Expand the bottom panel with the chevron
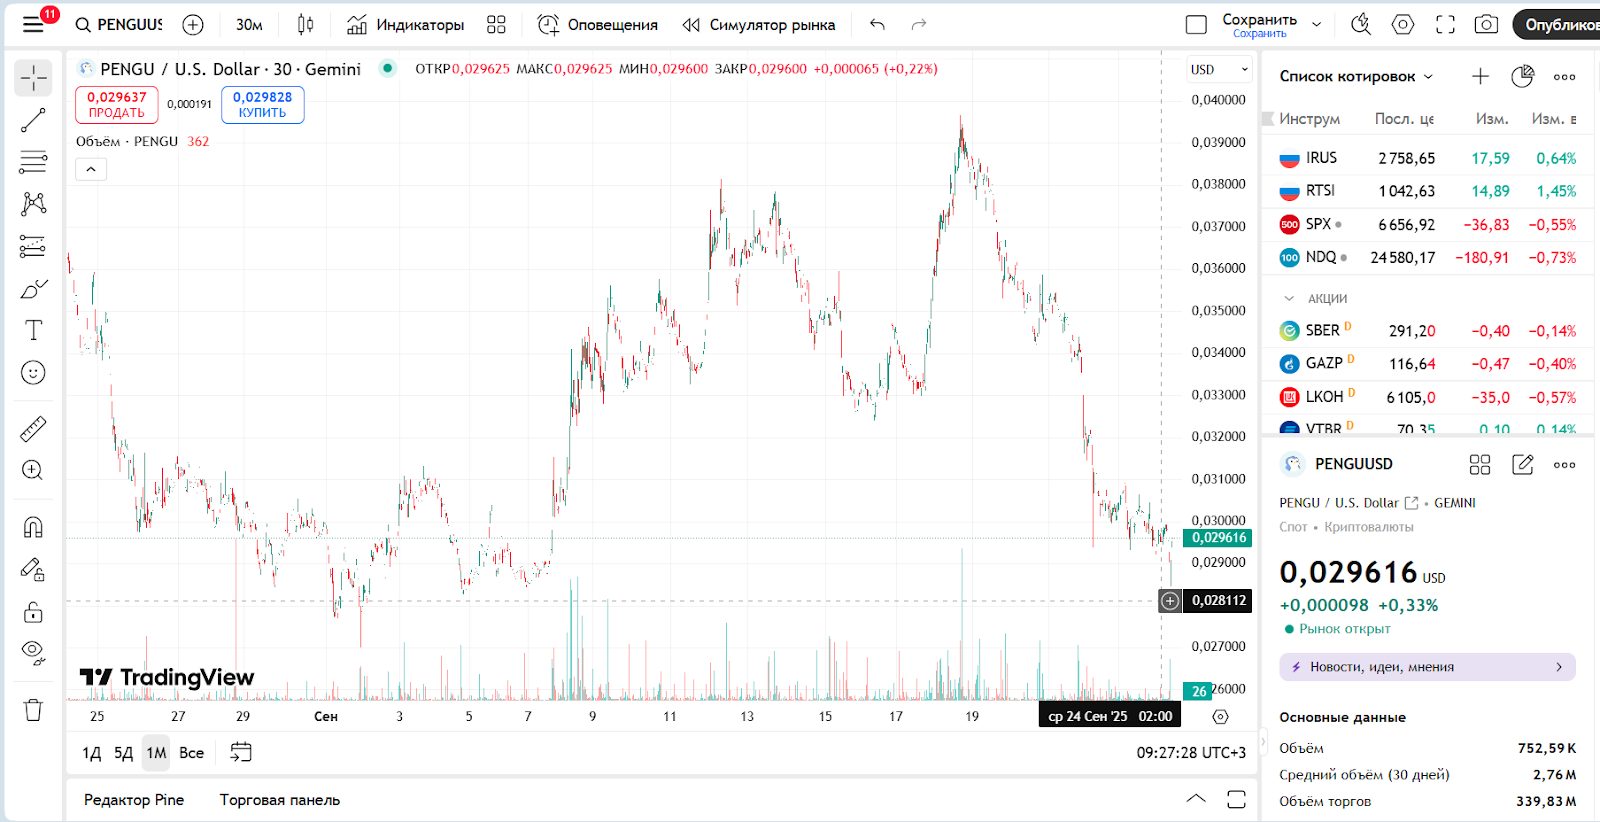 1196,799
